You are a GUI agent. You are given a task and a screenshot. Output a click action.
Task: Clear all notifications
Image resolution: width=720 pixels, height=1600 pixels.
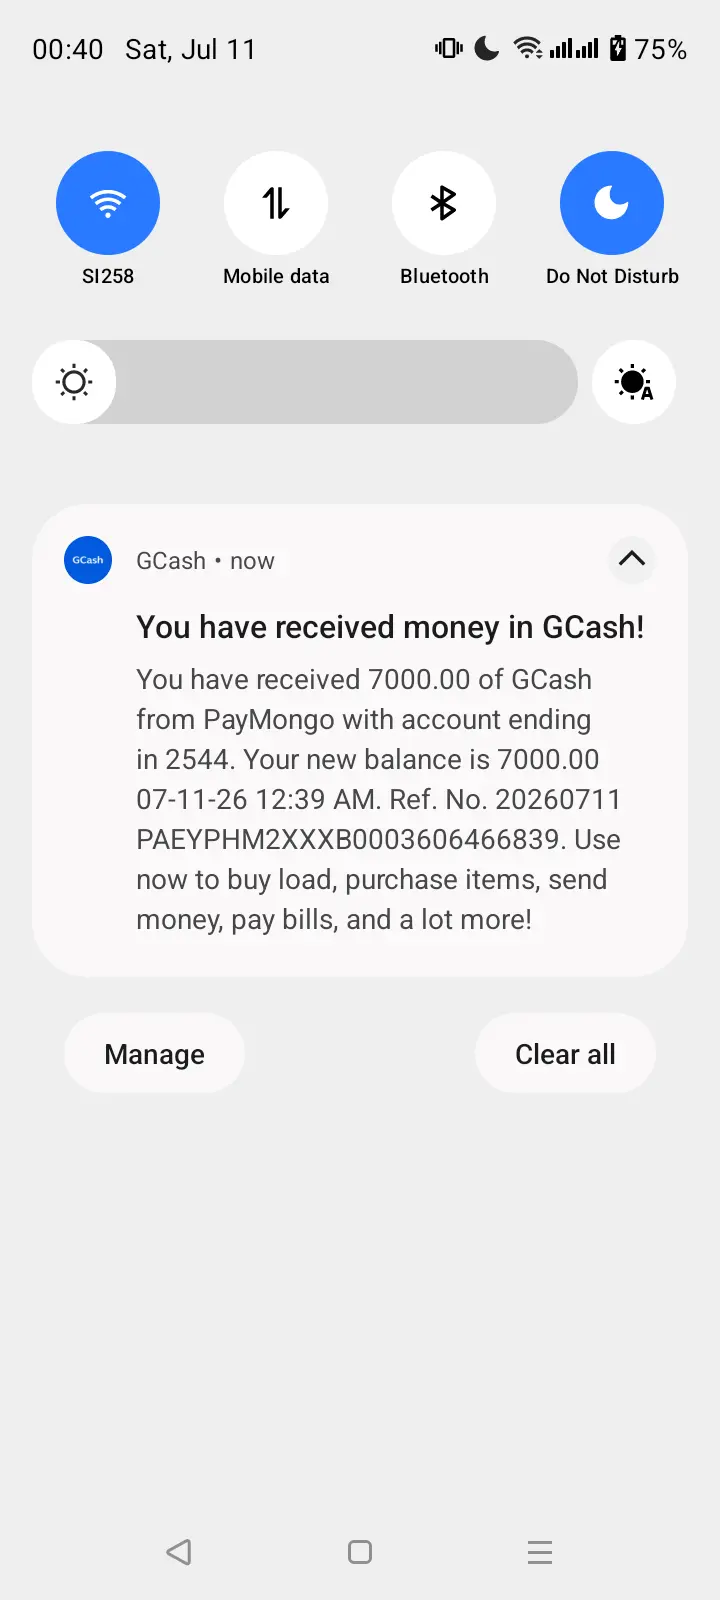click(x=565, y=1053)
